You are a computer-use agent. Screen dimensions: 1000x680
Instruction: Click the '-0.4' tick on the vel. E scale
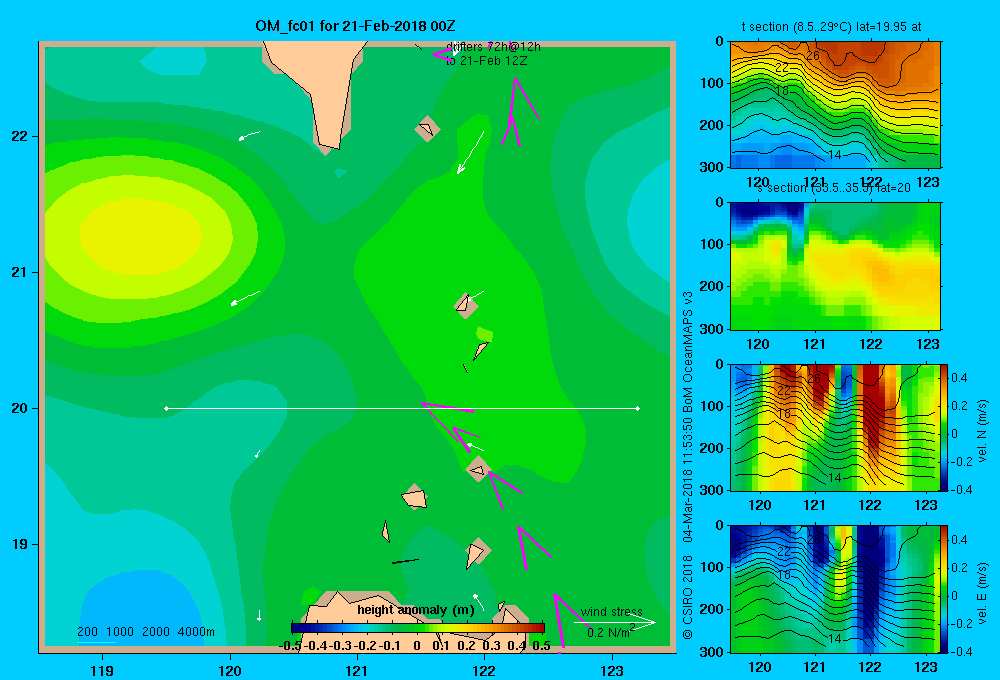[962, 651]
